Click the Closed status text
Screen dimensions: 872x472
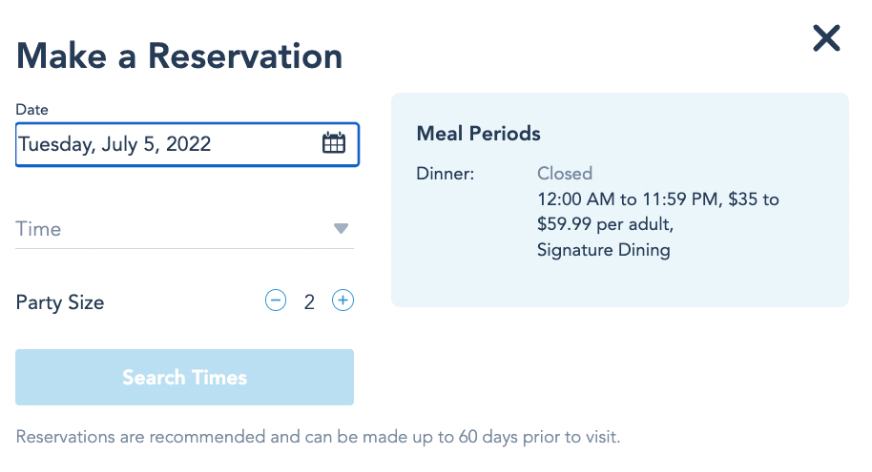[x=565, y=174]
